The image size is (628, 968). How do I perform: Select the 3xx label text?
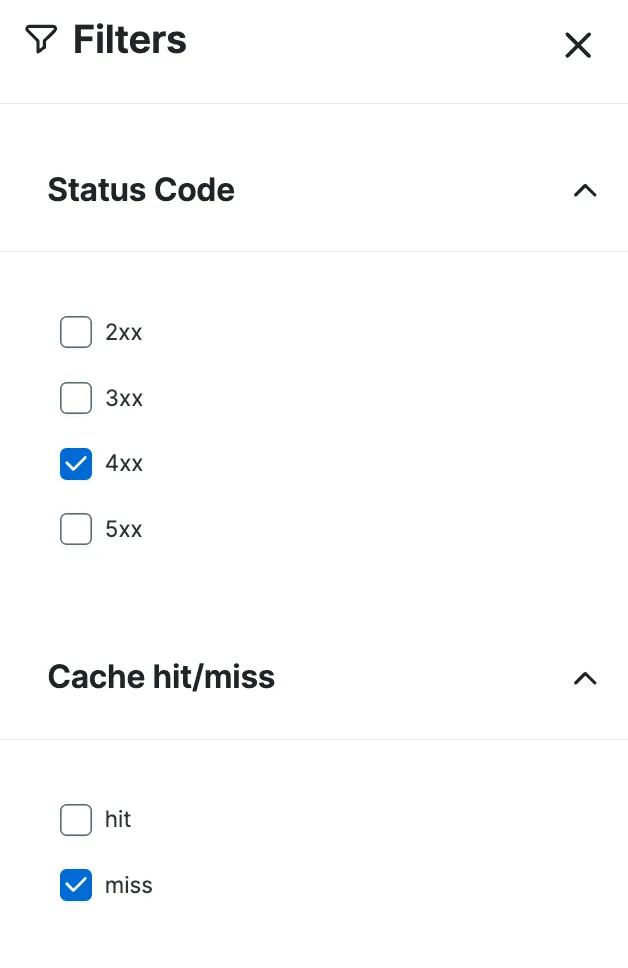point(124,398)
